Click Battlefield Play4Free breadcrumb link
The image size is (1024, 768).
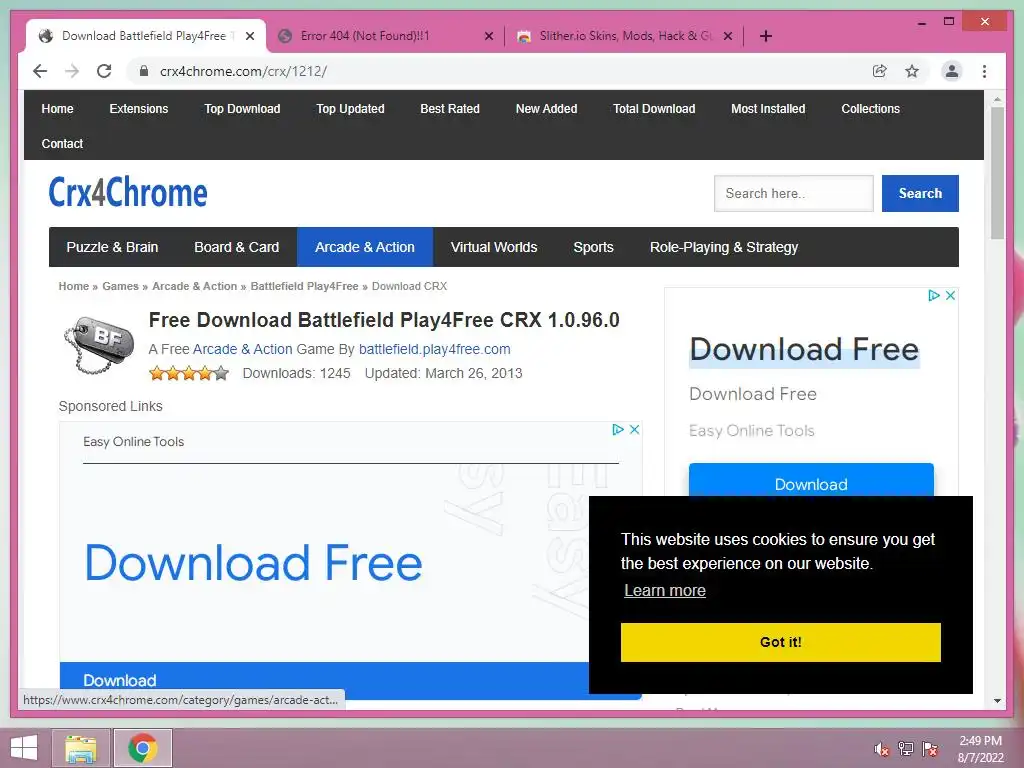[304, 286]
